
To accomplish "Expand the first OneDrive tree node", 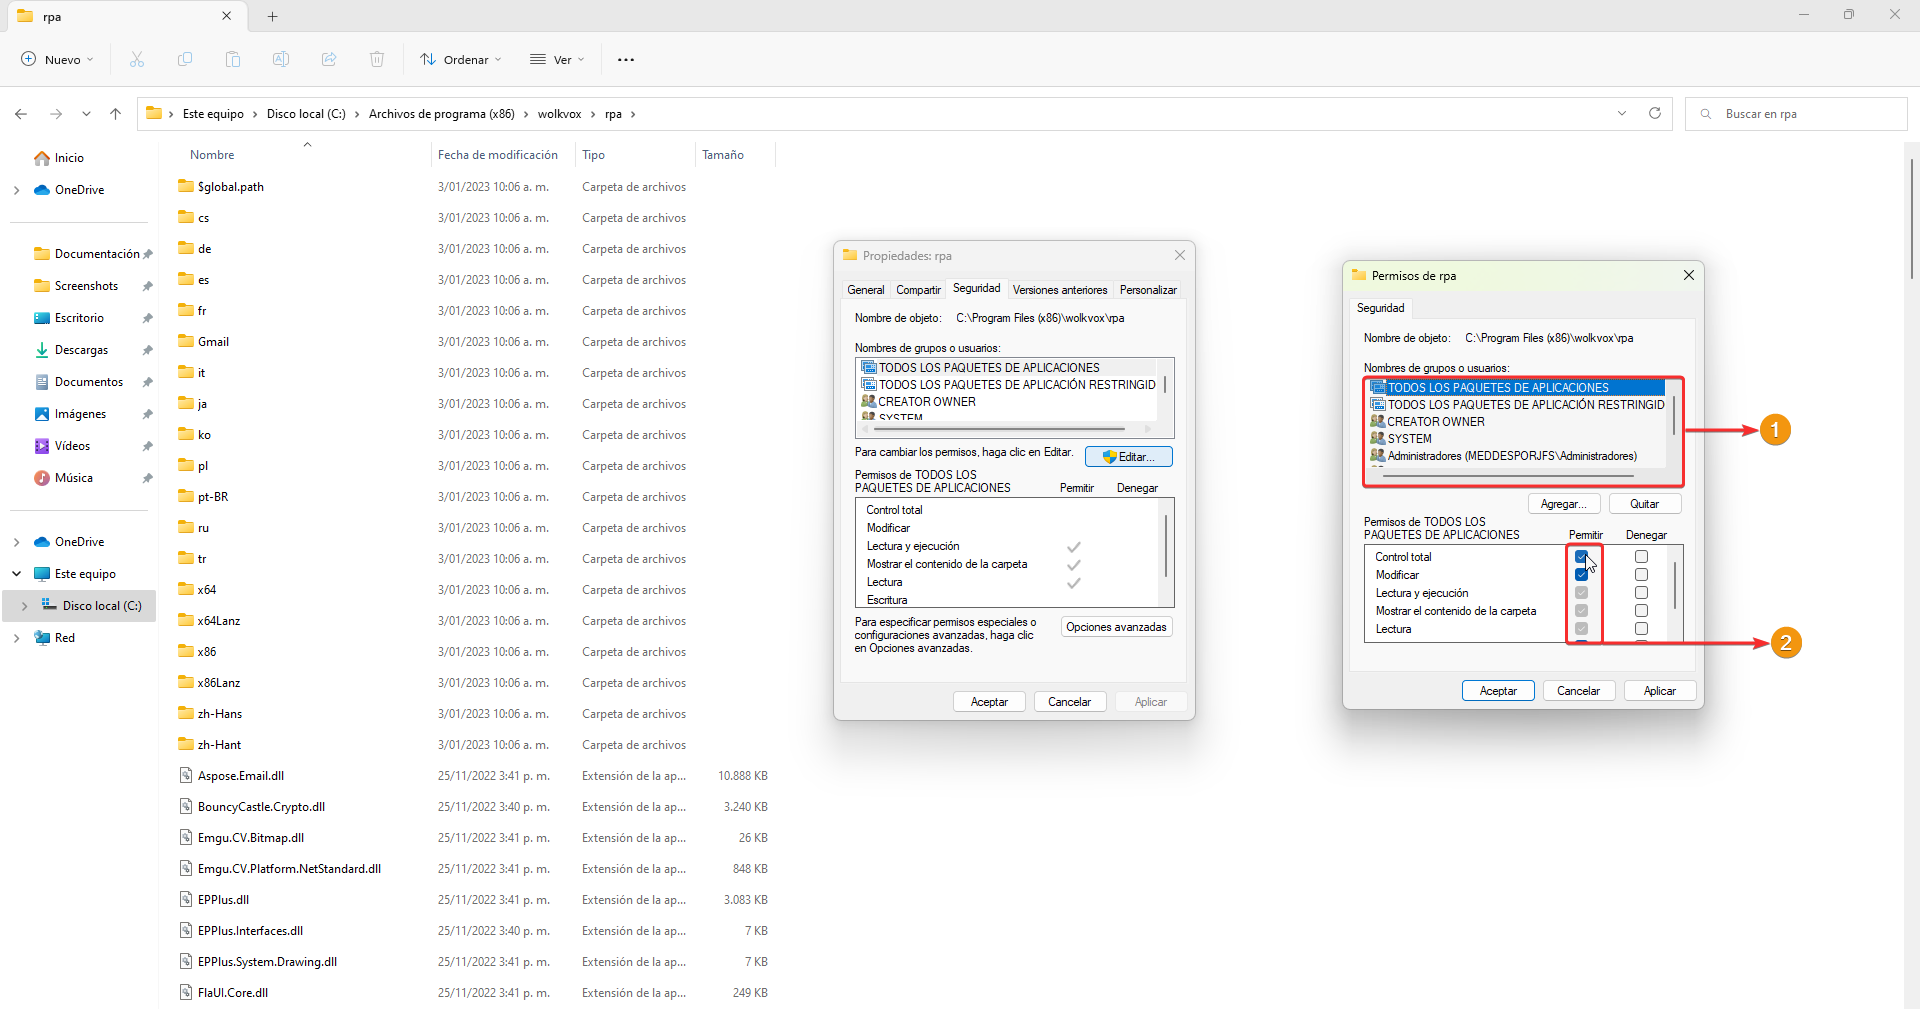I will click(x=16, y=190).
